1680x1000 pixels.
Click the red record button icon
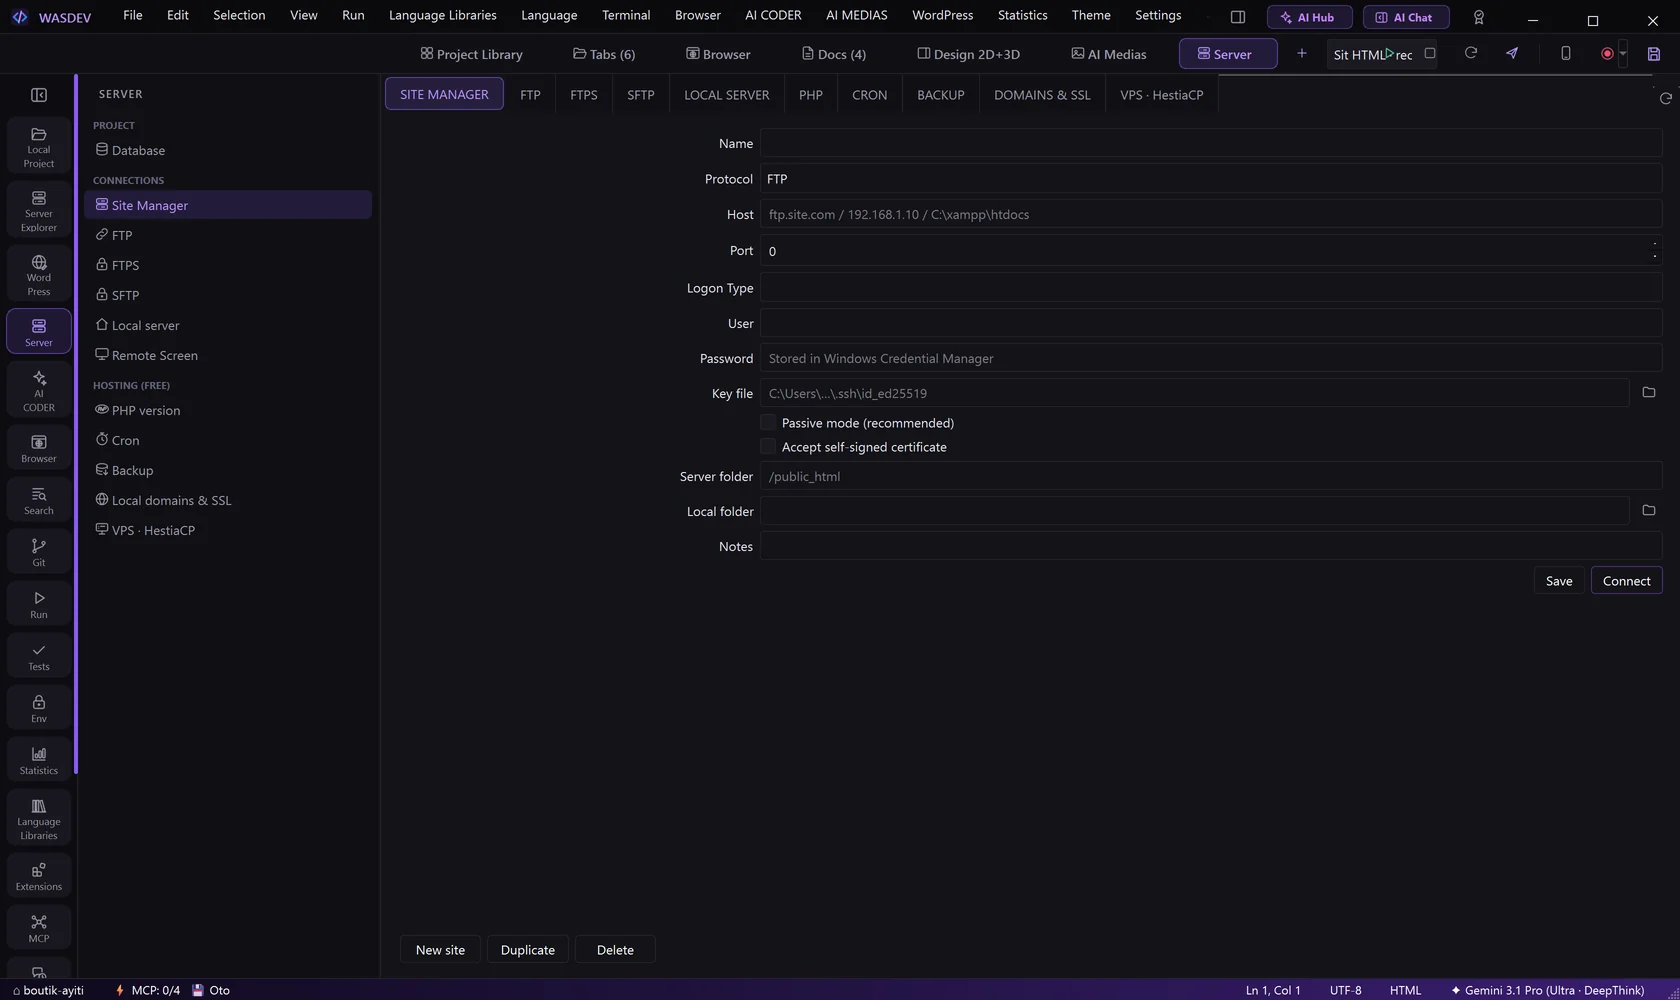click(1607, 54)
